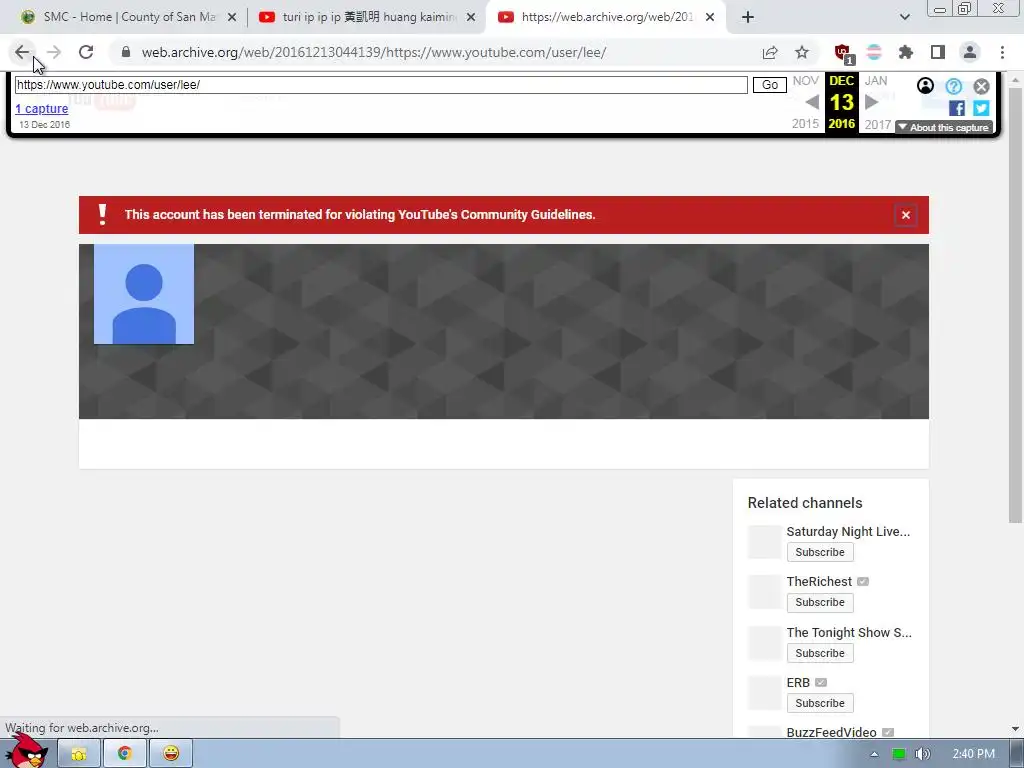The width and height of the screenshot is (1024, 768).
Task: Subscribe to ERB channel
Action: point(820,703)
